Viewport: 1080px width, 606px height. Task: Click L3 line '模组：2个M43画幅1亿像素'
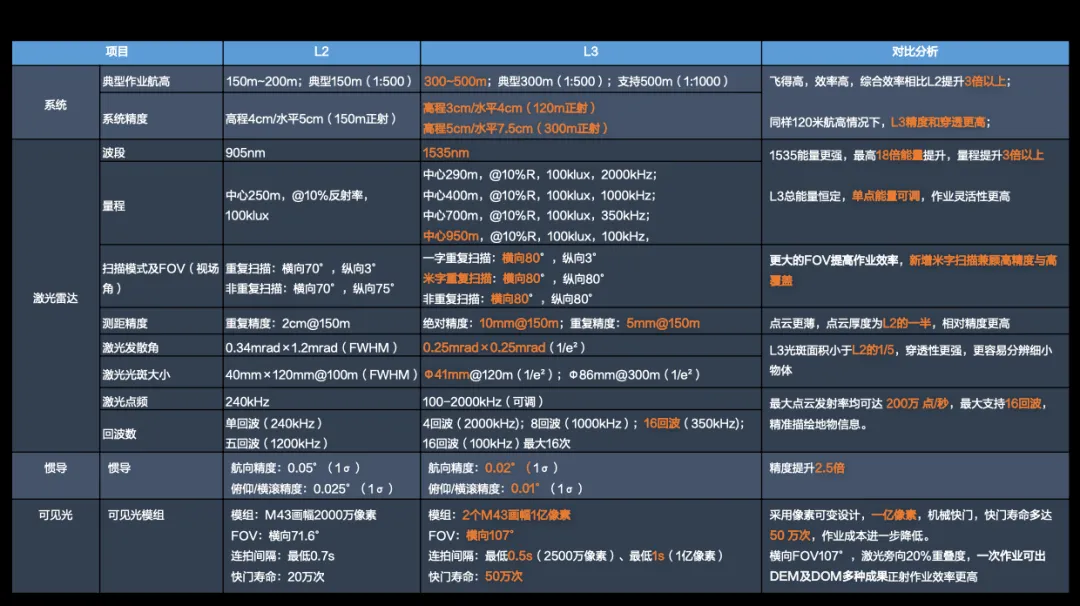click(499, 515)
